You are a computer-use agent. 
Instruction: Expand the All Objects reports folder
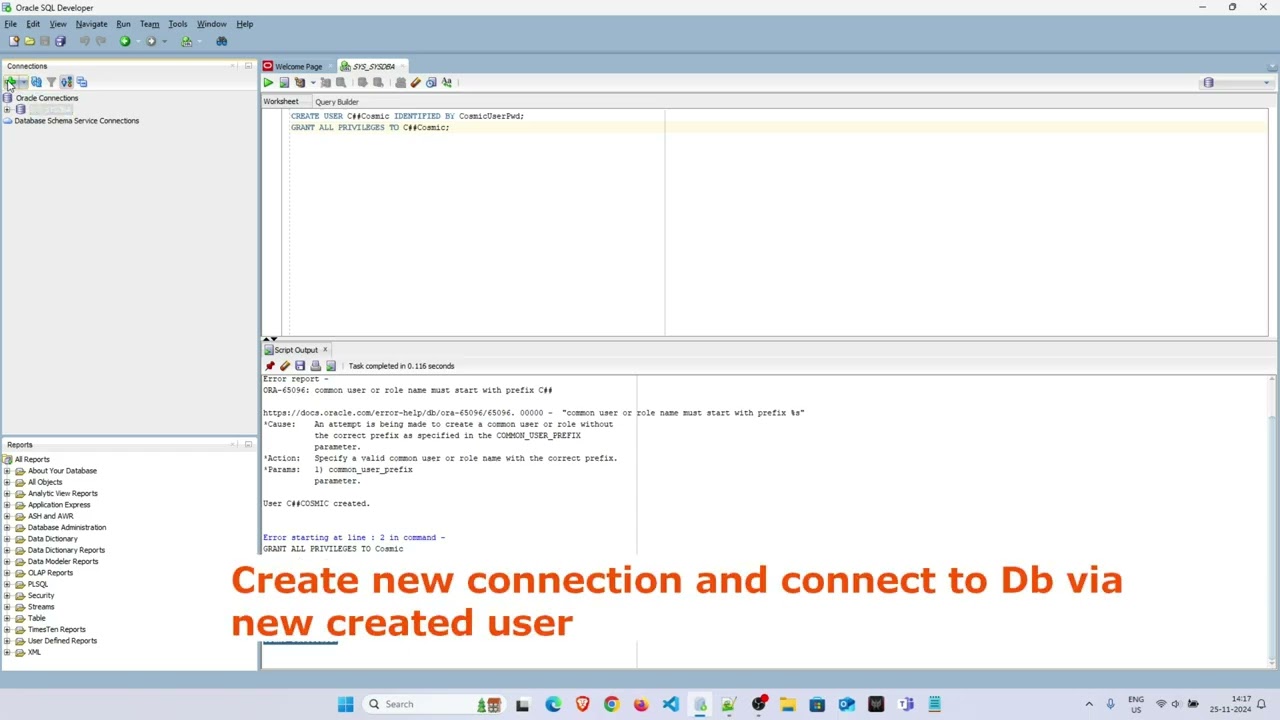(x=8, y=482)
